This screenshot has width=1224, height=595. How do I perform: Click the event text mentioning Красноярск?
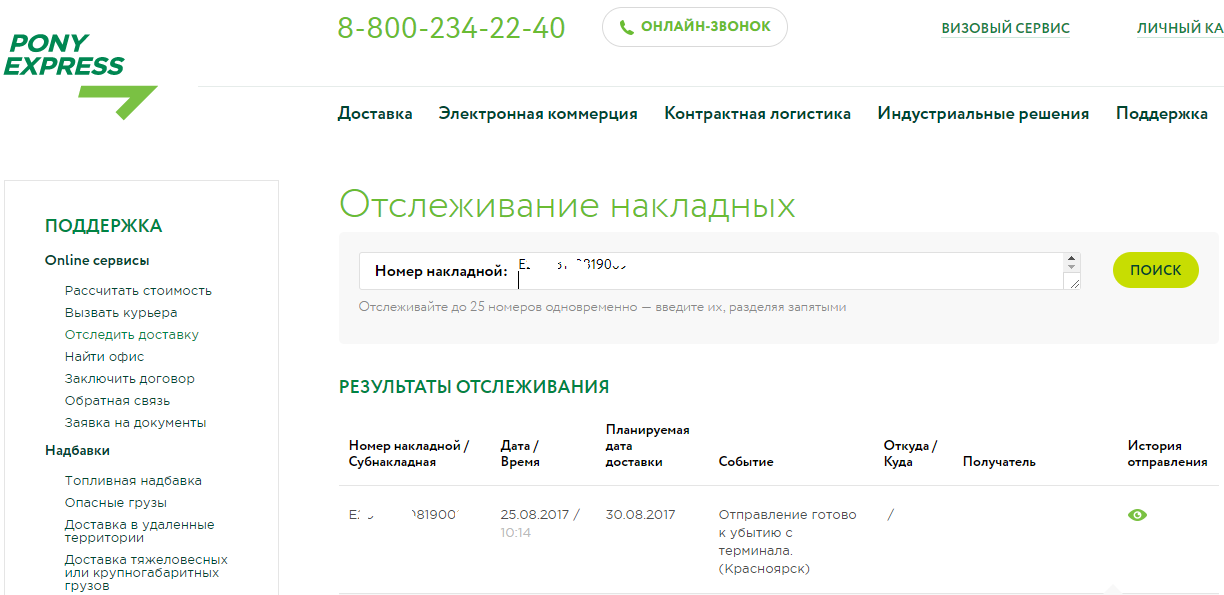[x=787, y=542]
